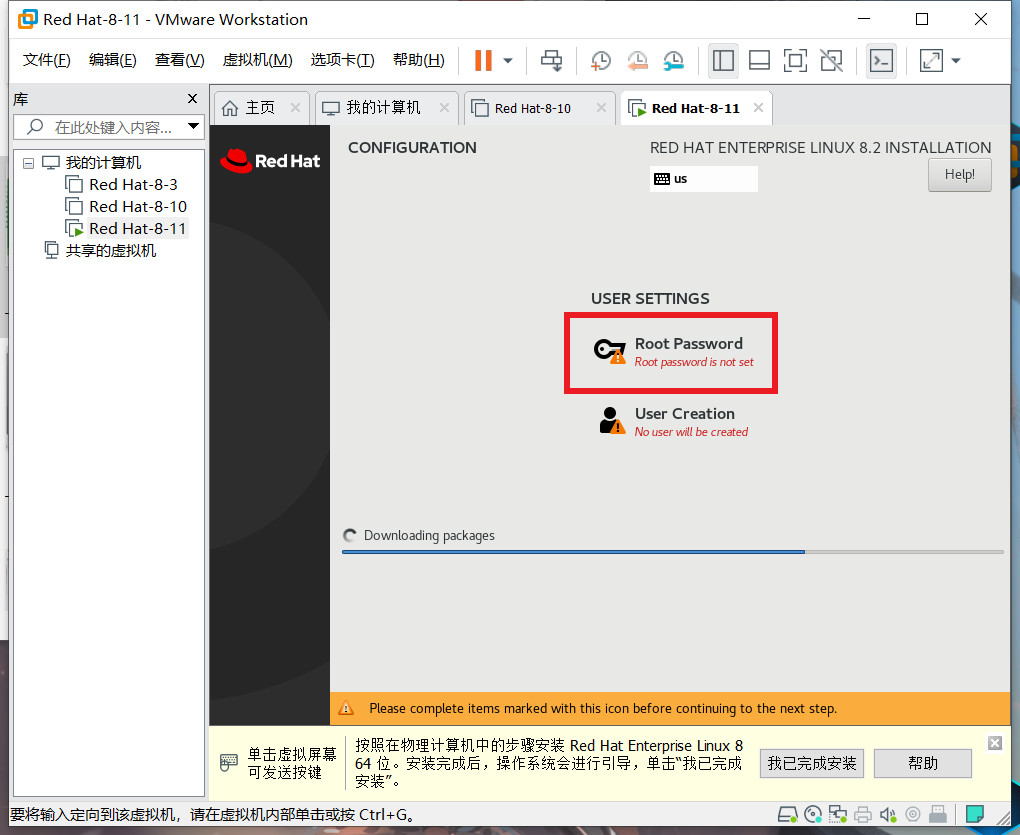Open the 编辑(E) menu
Viewport: 1020px width, 835px height.
click(113, 60)
